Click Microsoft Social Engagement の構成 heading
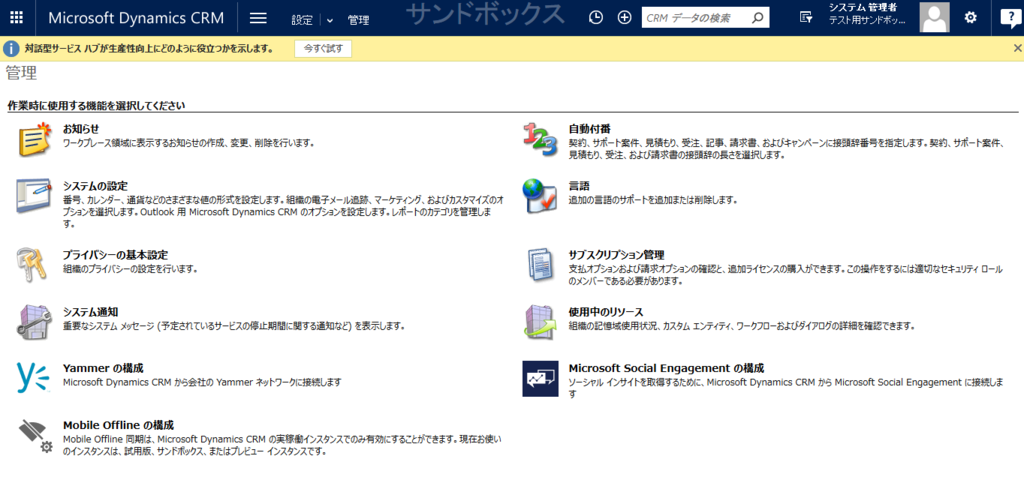The image size is (1024, 501). click(666, 368)
